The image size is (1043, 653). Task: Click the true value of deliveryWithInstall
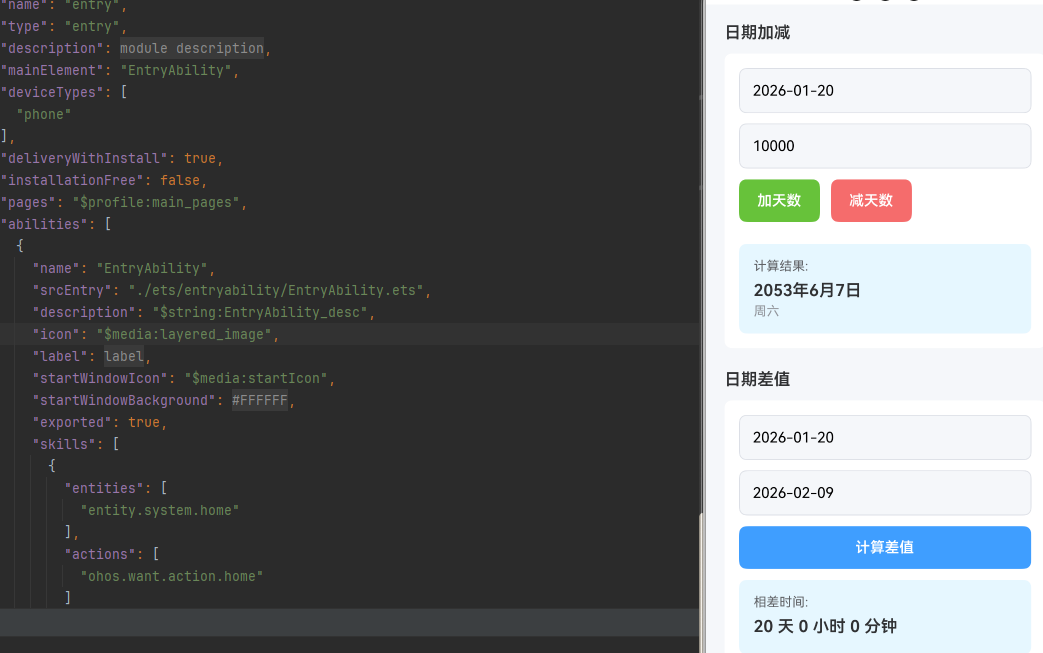pos(200,158)
